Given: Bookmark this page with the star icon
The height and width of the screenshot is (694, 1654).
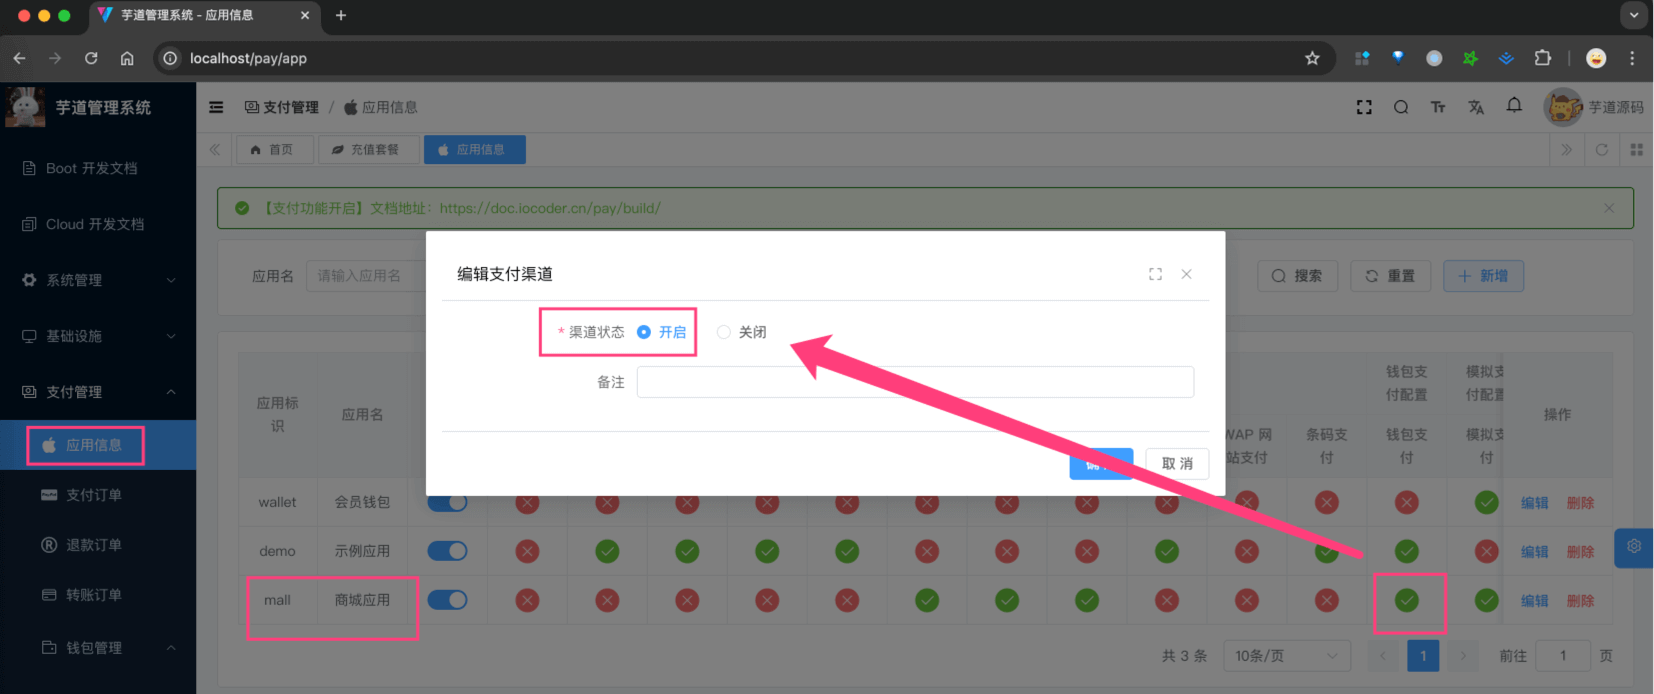Looking at the screenshot, I should point(1312,58).
